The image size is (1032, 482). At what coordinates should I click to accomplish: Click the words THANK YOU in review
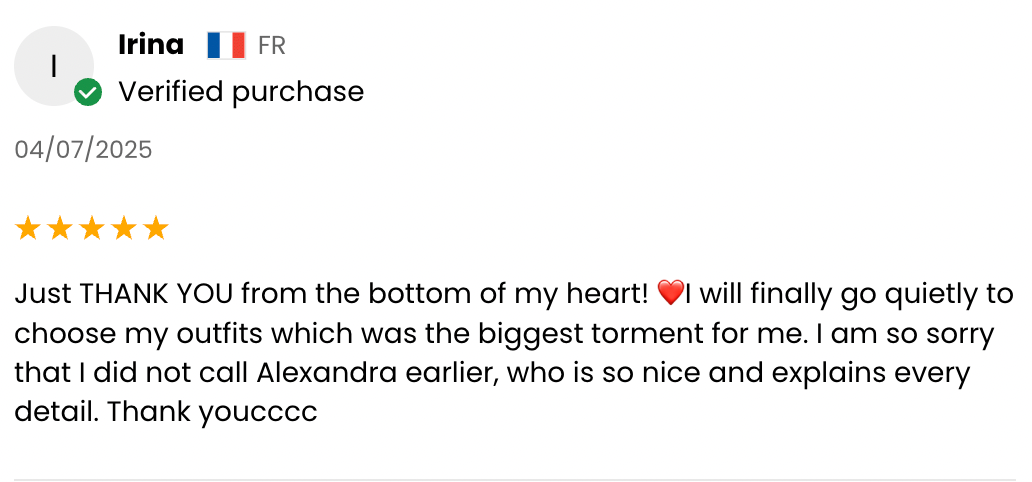(157, 294)
